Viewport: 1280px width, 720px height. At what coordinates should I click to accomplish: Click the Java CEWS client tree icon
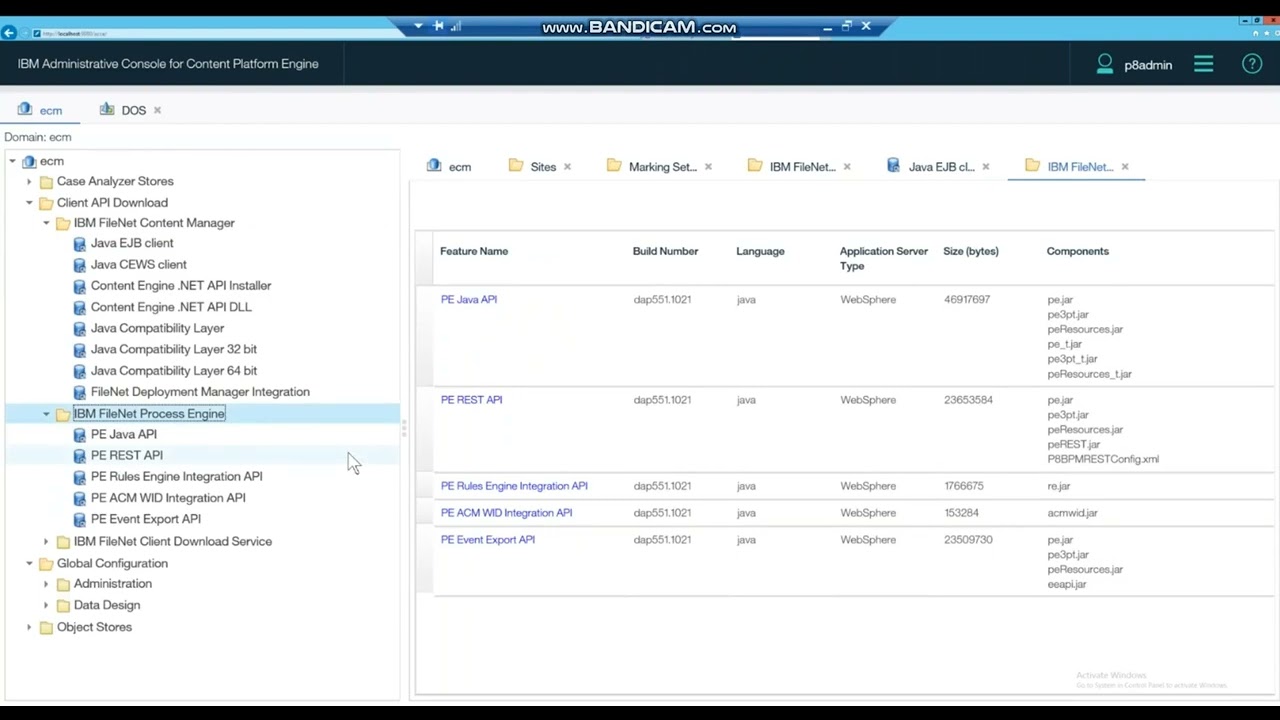pos(80,265)
